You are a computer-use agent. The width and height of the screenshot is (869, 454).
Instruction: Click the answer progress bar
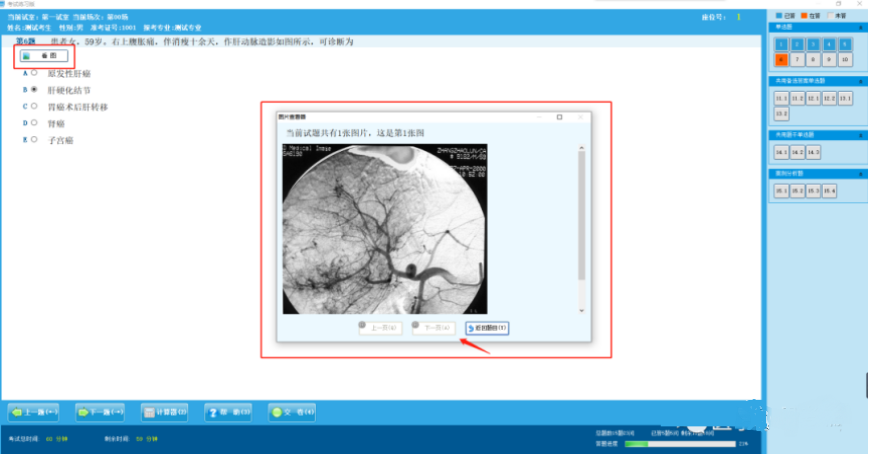[x=678, y=443]
